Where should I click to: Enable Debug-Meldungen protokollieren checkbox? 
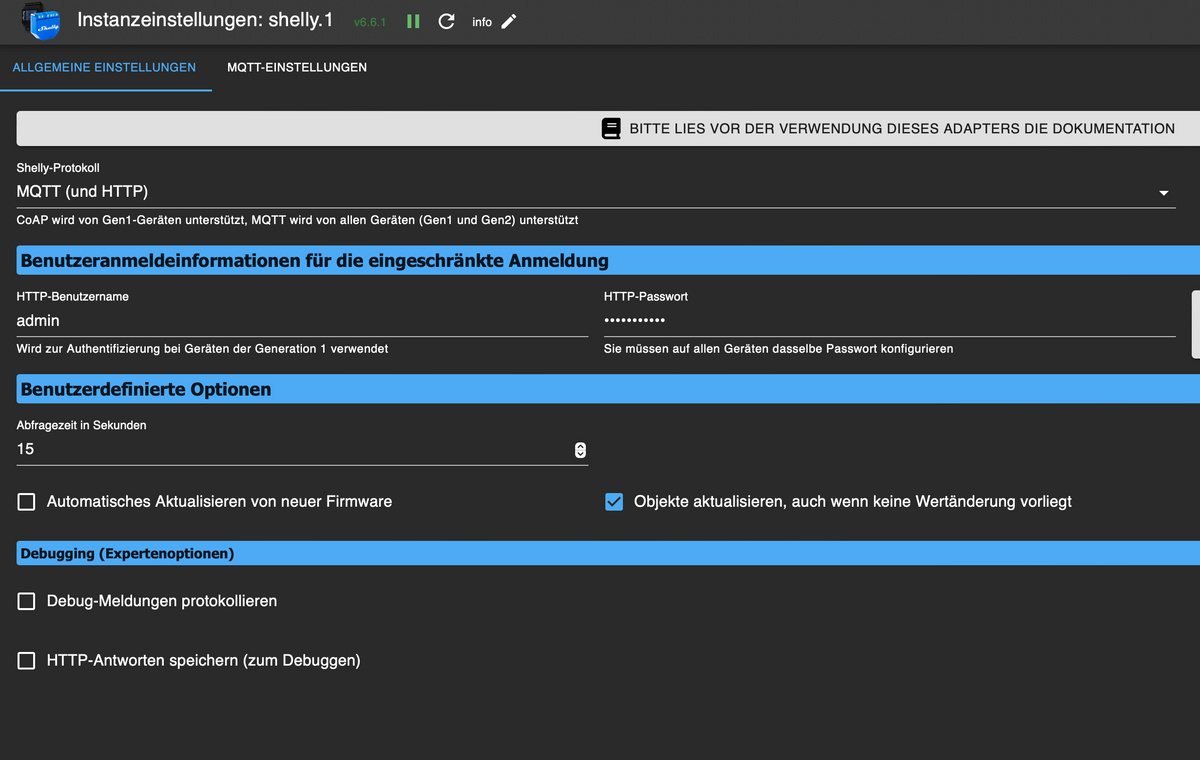coord(26,601)
